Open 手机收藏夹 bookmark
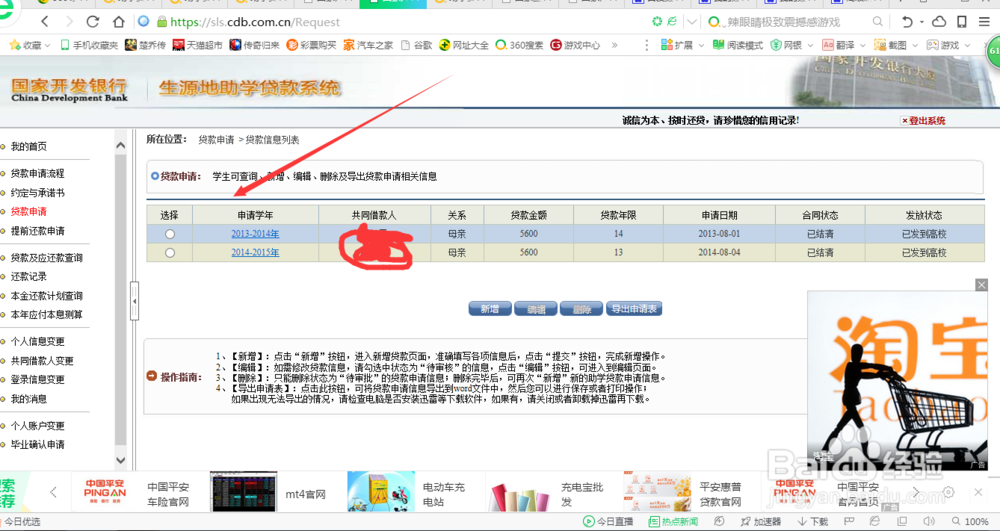This screenshot has height=531, width=1000. (x=89, y=45)
